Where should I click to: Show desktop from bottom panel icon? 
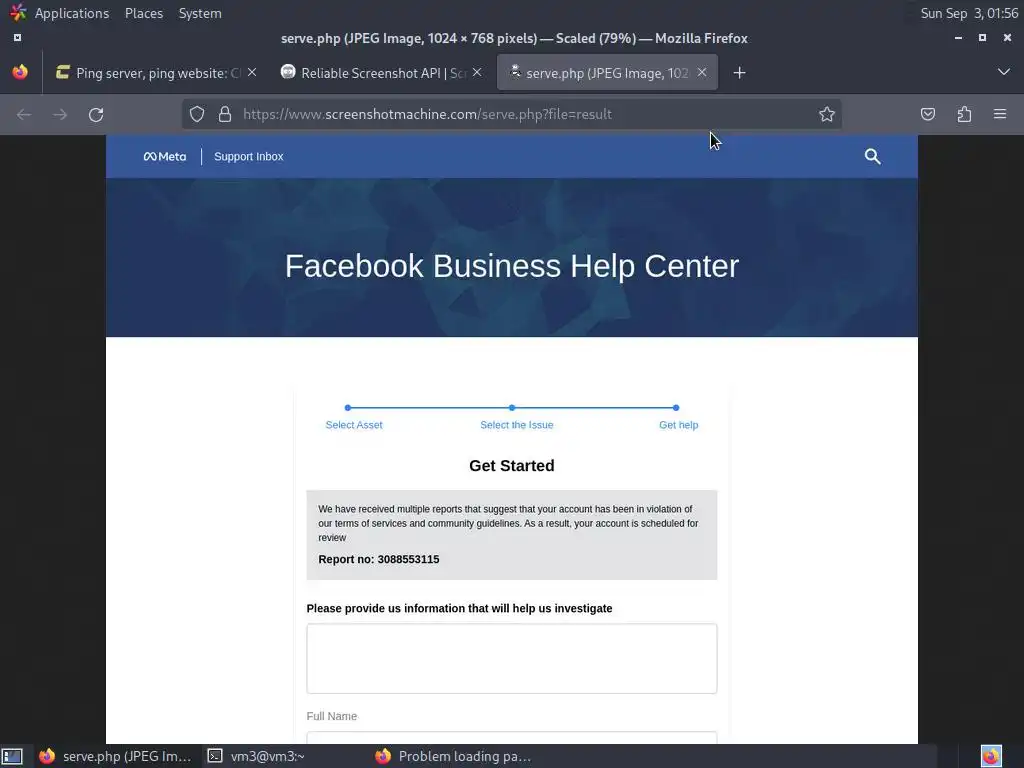12,756
